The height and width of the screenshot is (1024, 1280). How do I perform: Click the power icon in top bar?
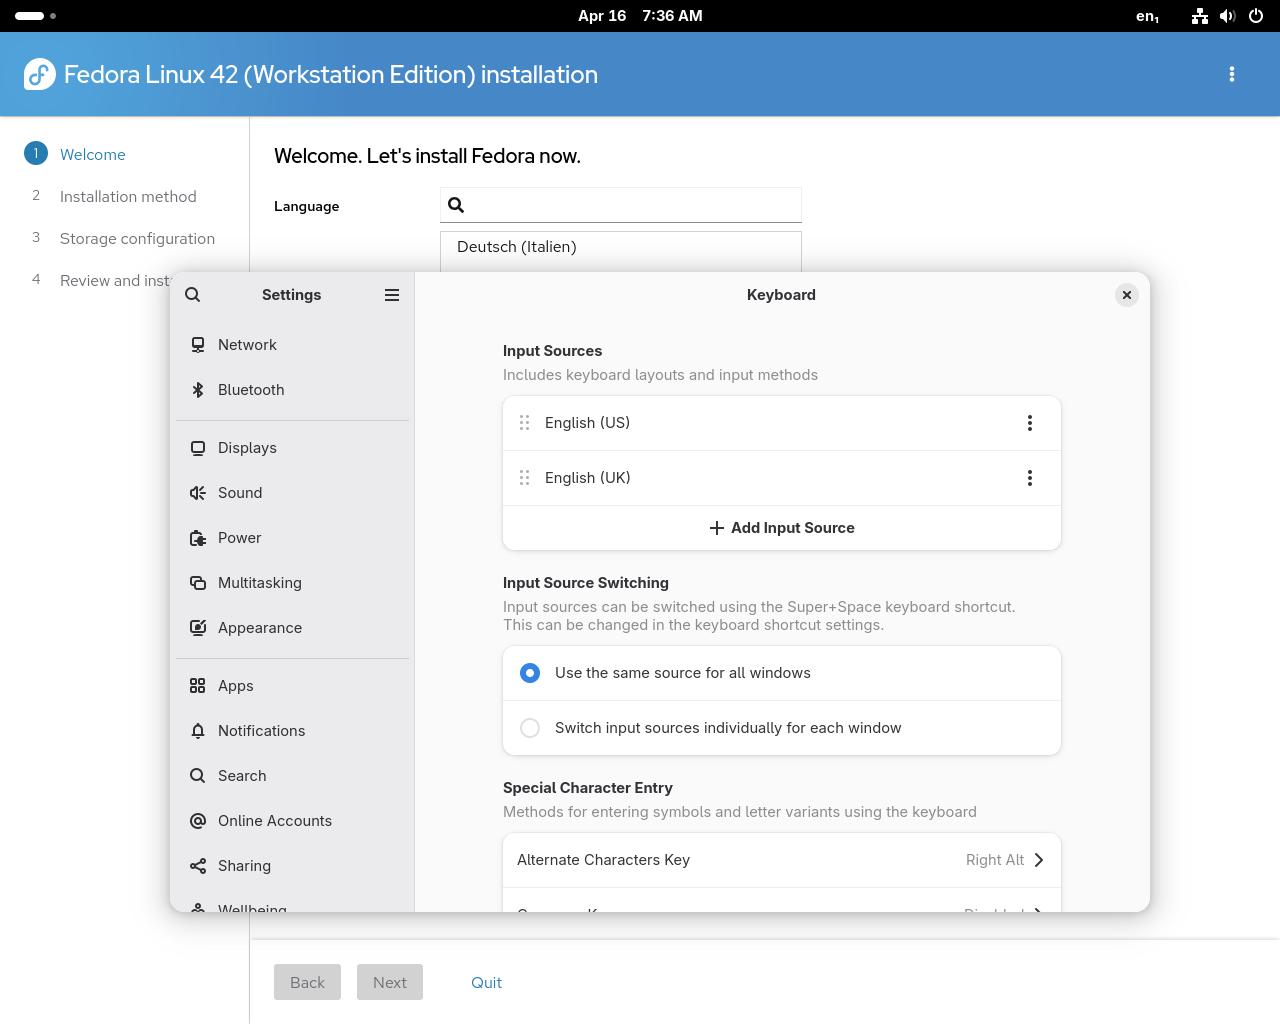1255,16
